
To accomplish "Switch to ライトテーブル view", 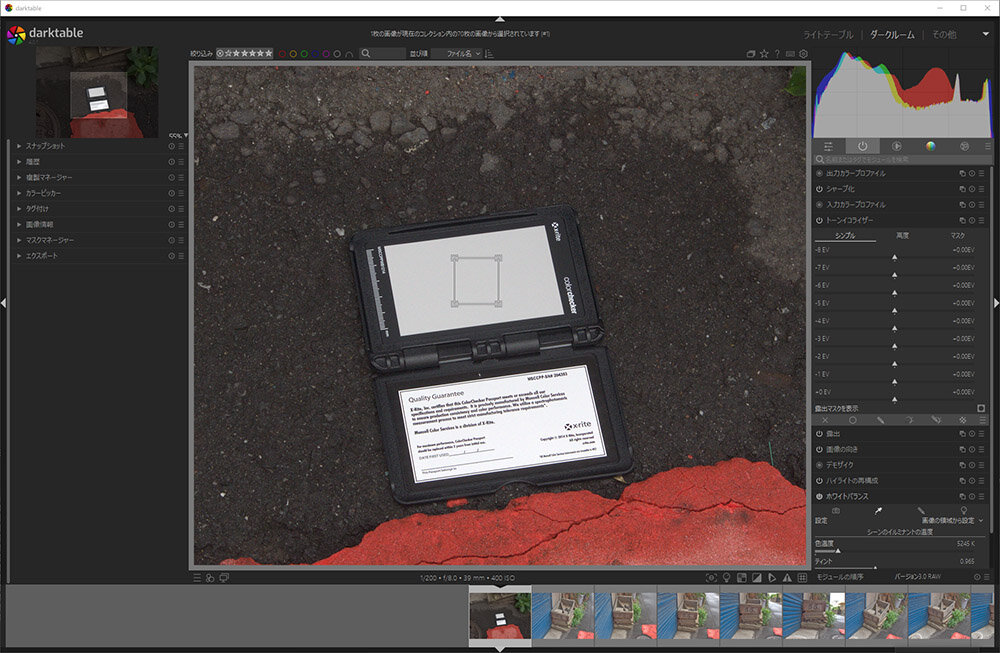I will [x=828, y=34].
